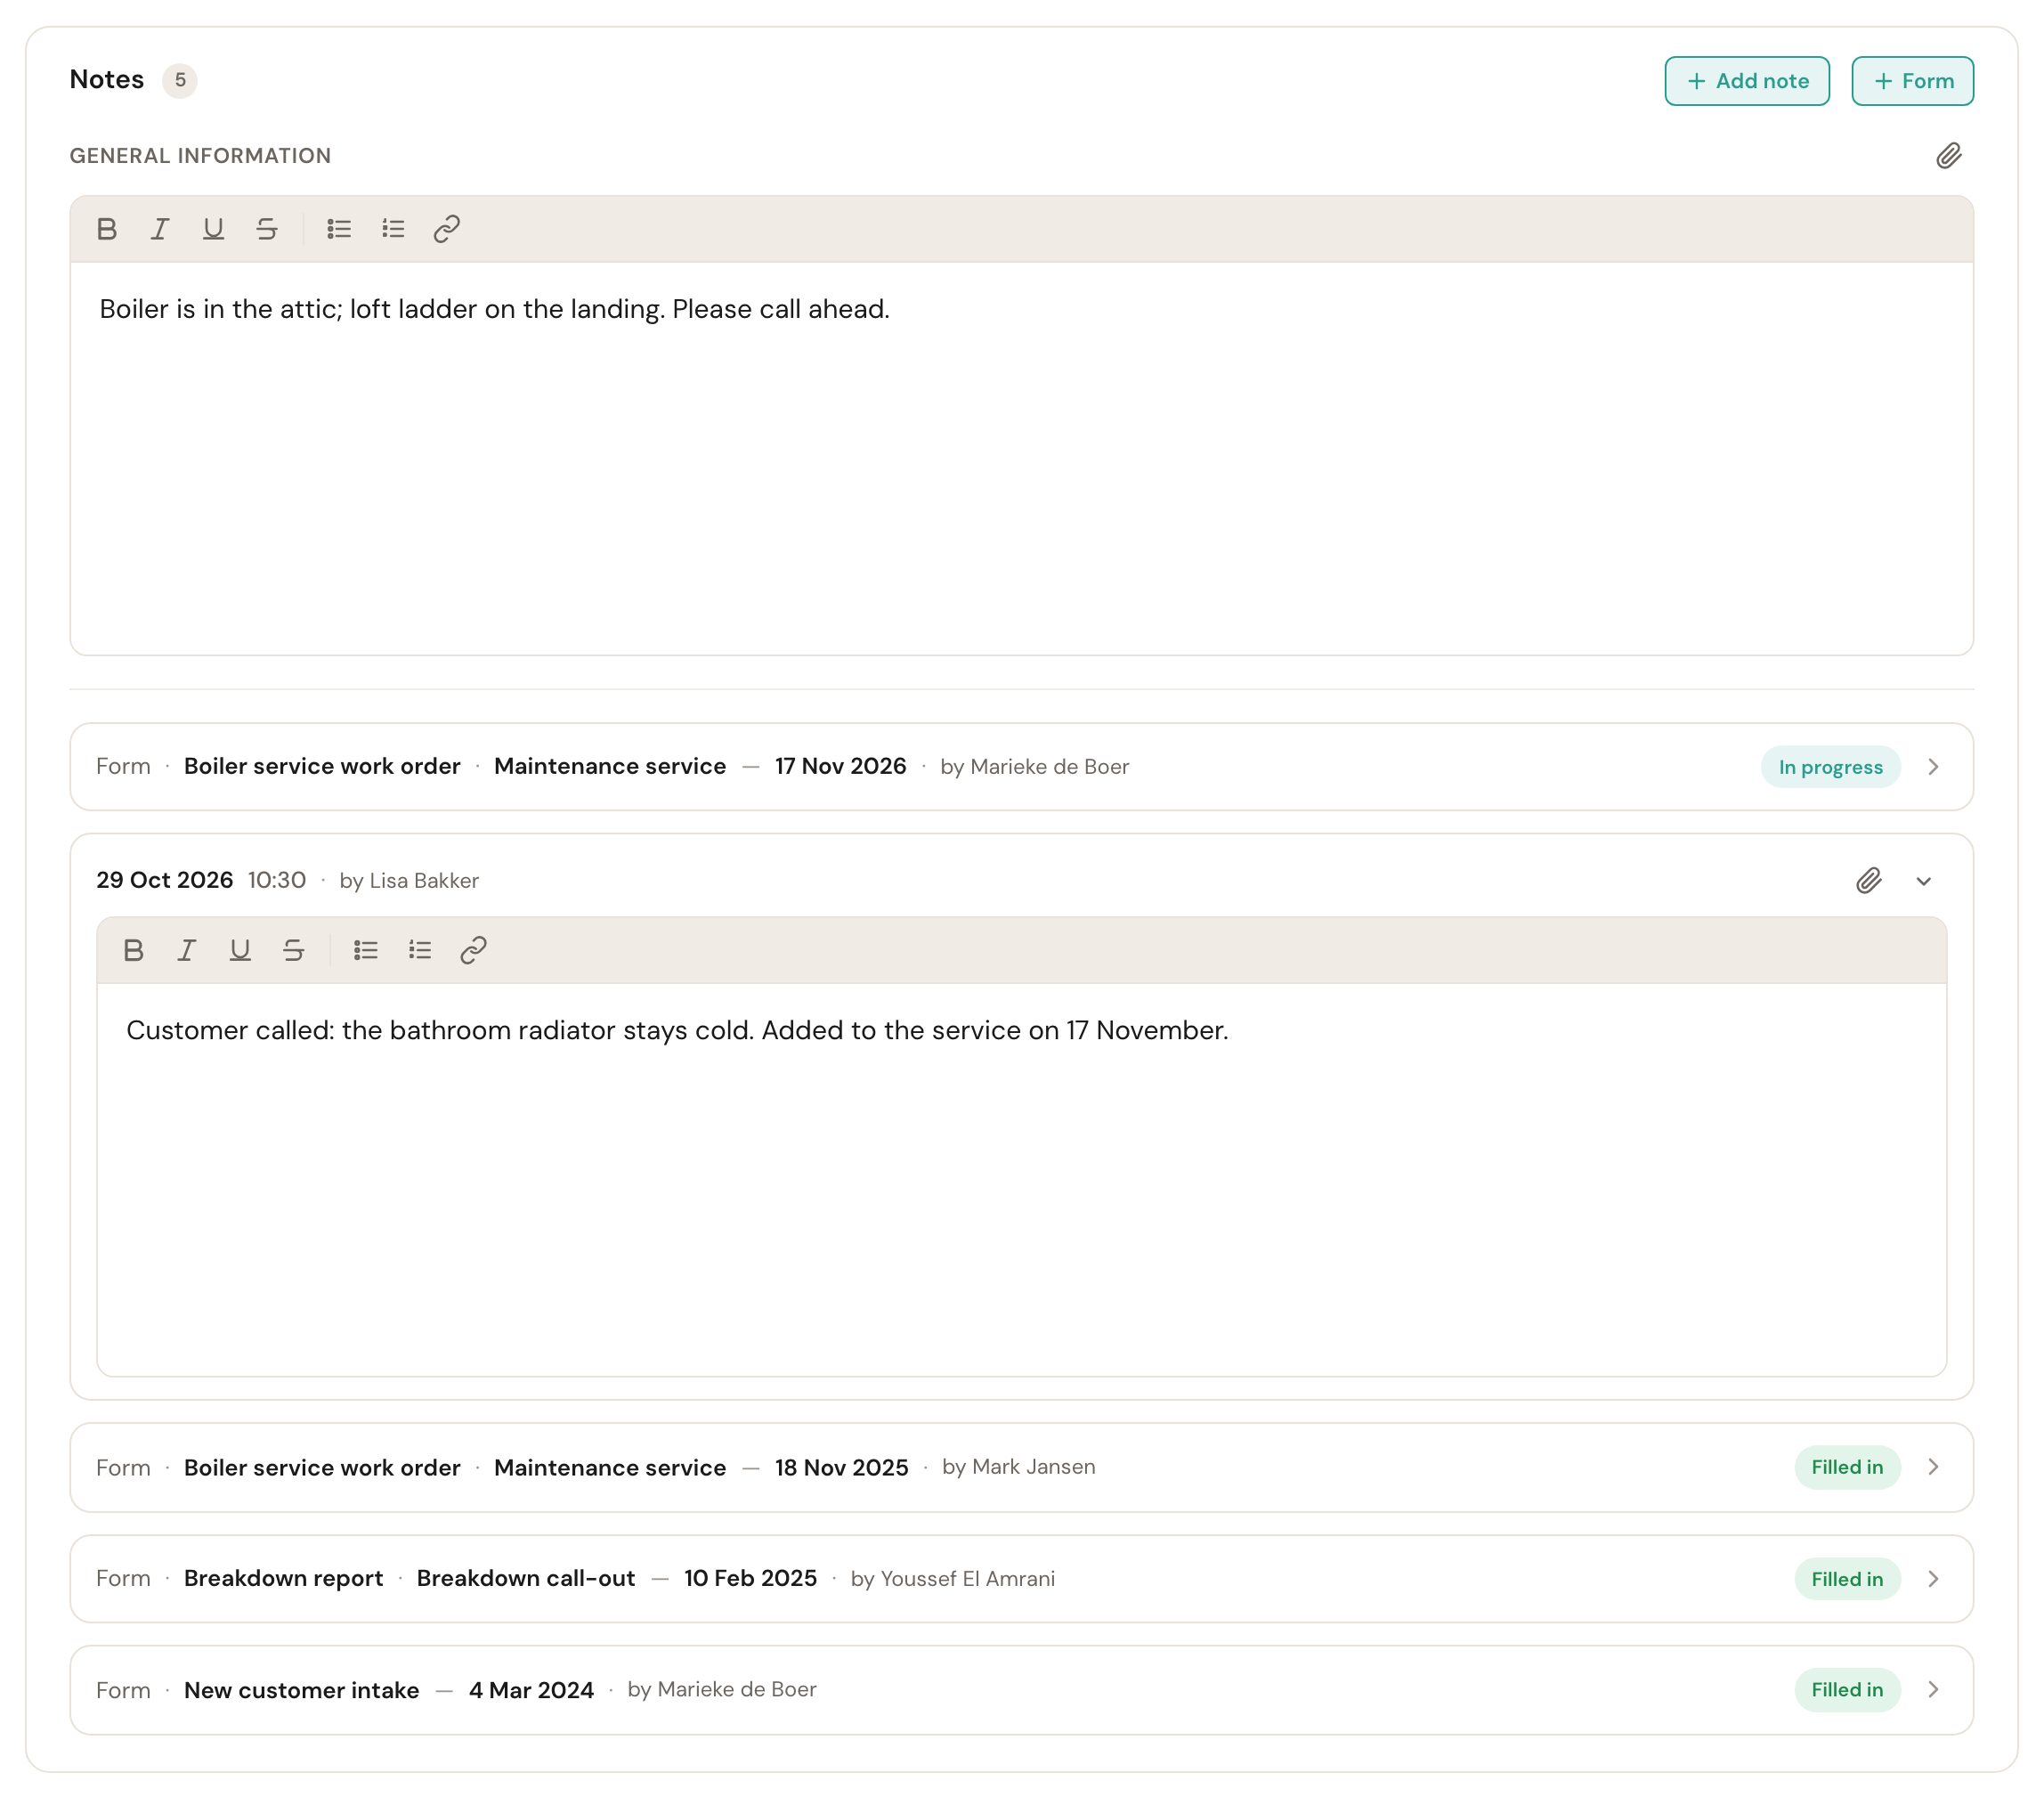
Task: Open New customer intake form chevron
Action: tap(1933, 1690)
